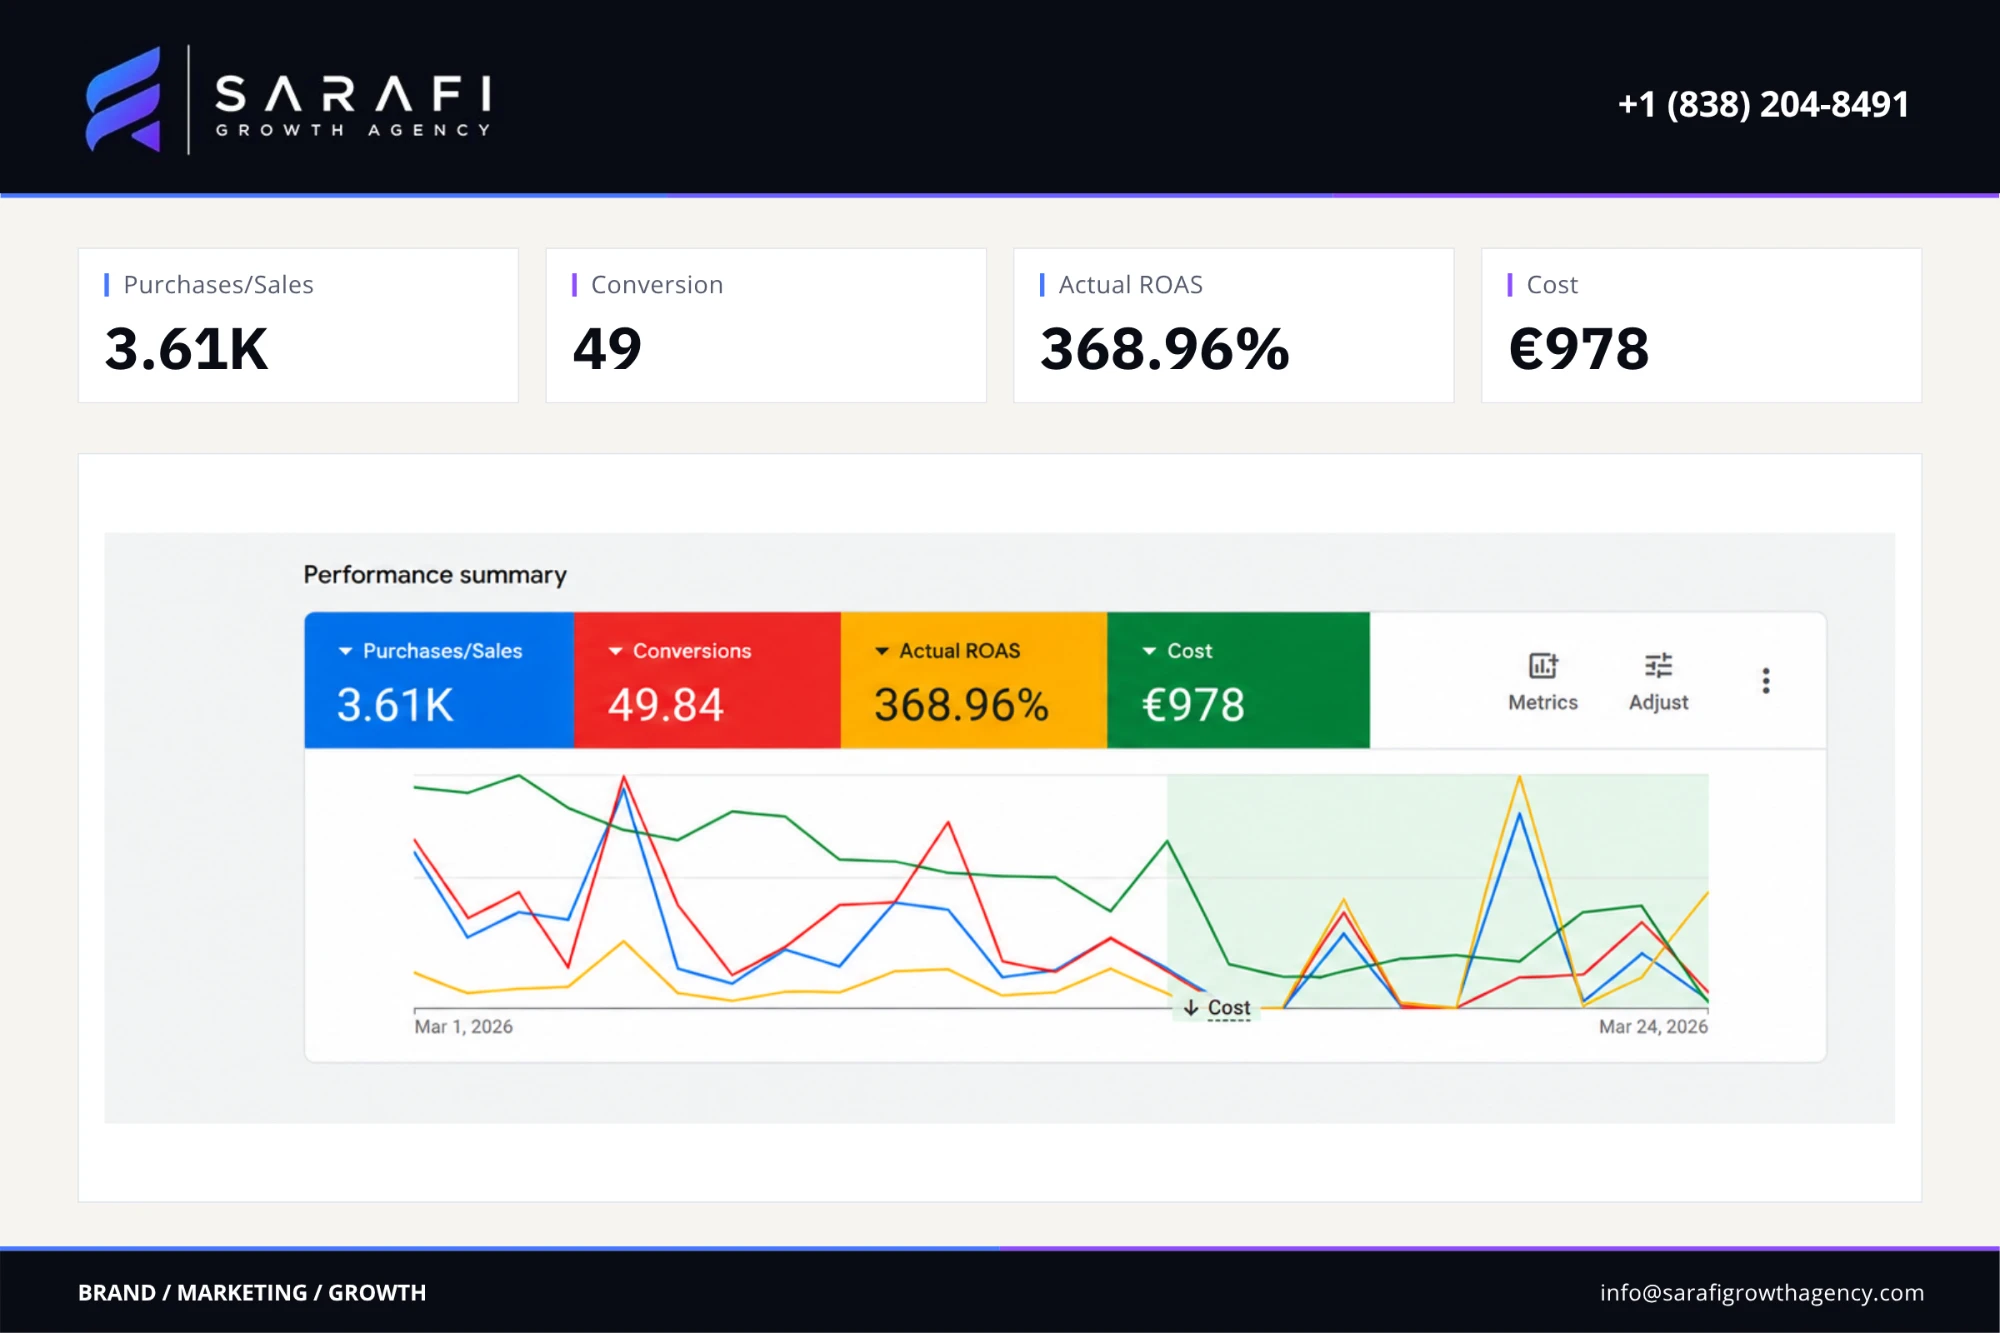Open the three-dot more options menu
The height and width of the screenshot is (1333, 2000).
(x=1766, y=681)
